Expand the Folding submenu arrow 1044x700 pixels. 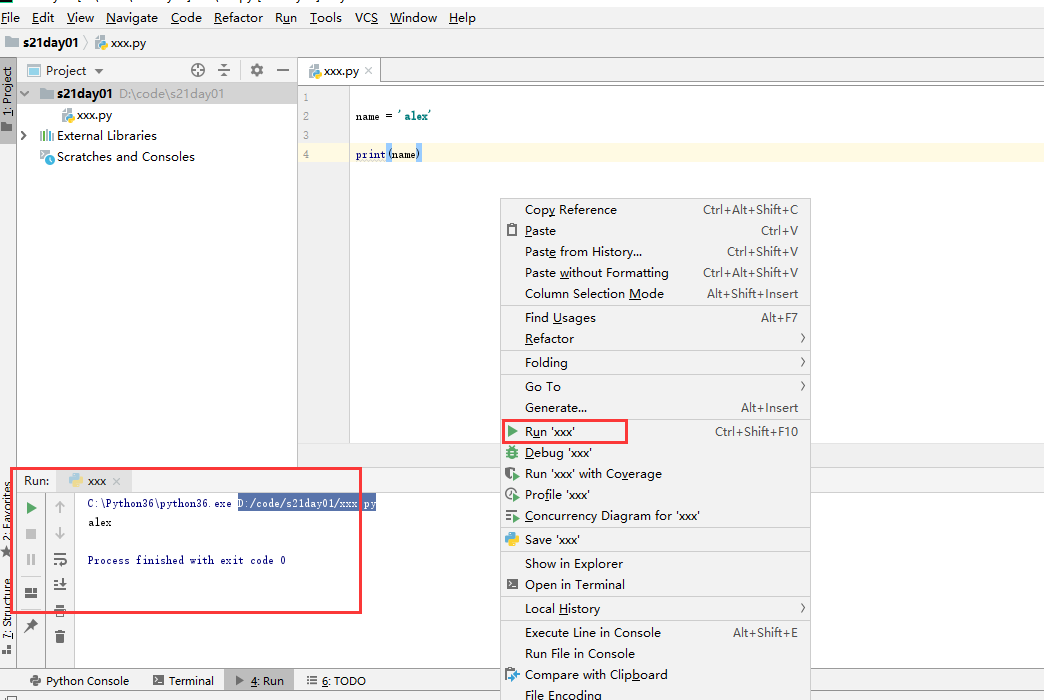(802, 362)
